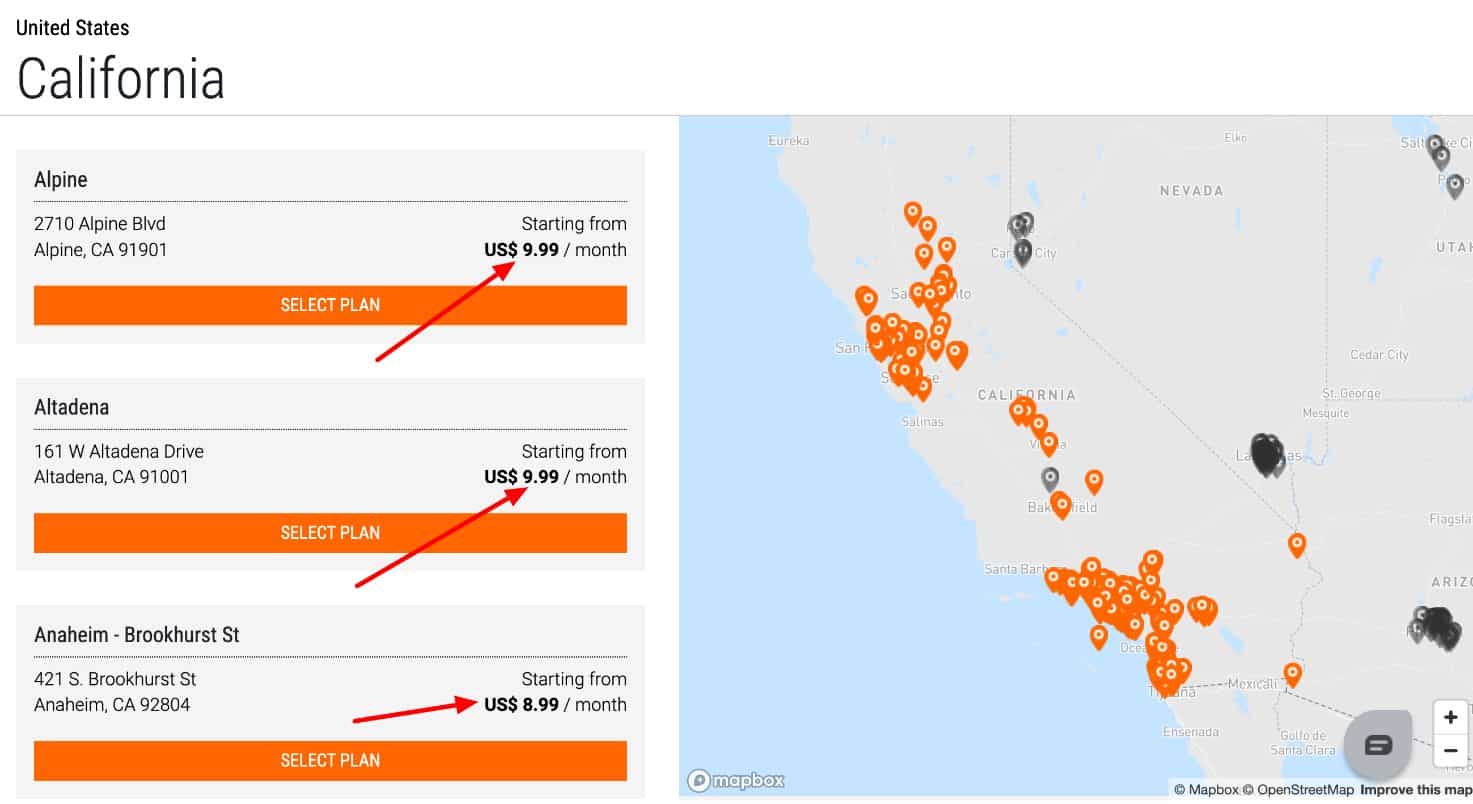Image resolution: width=1473 pixels, height=804 pixels.
Task: Select plan for Anaheim - Brookhurst St
Action: click(330, 760)
